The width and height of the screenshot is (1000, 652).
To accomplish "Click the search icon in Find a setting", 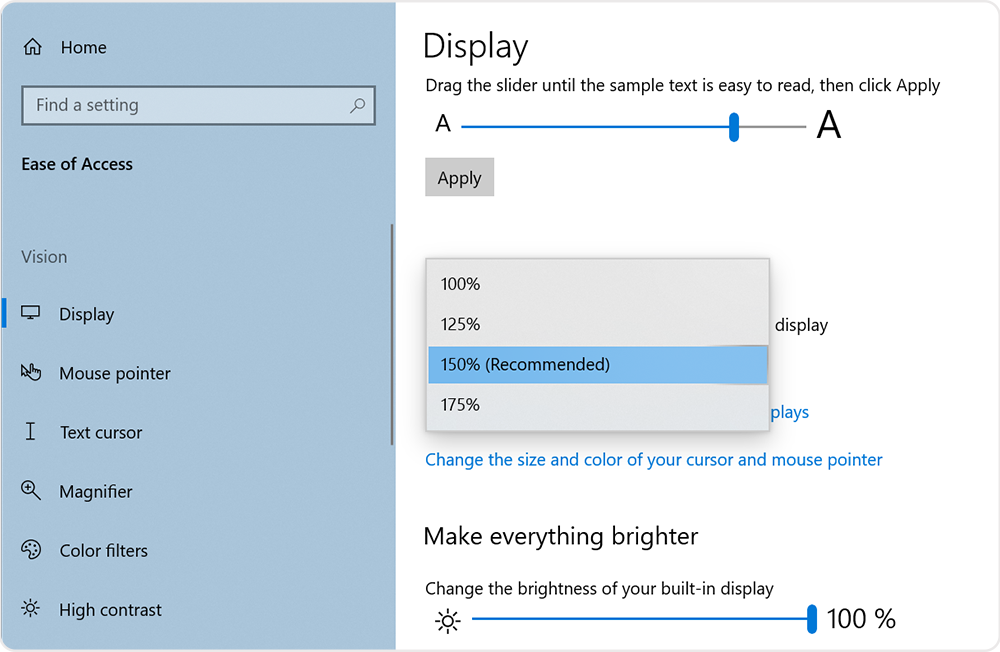I will click(358, 105).
